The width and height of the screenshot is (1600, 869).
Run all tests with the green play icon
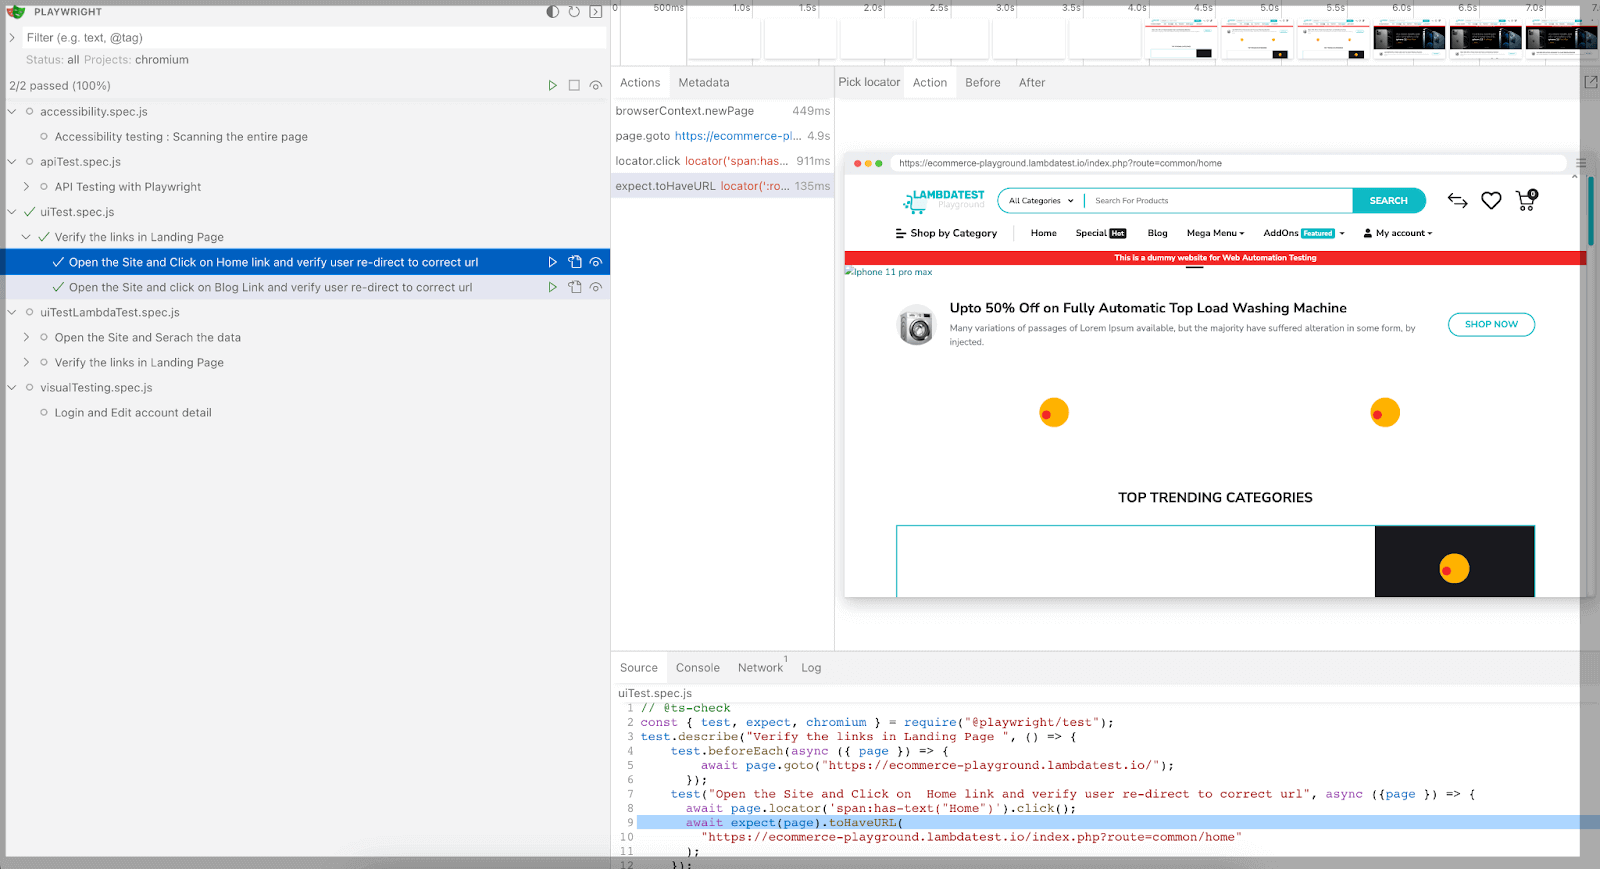point(552,86)
